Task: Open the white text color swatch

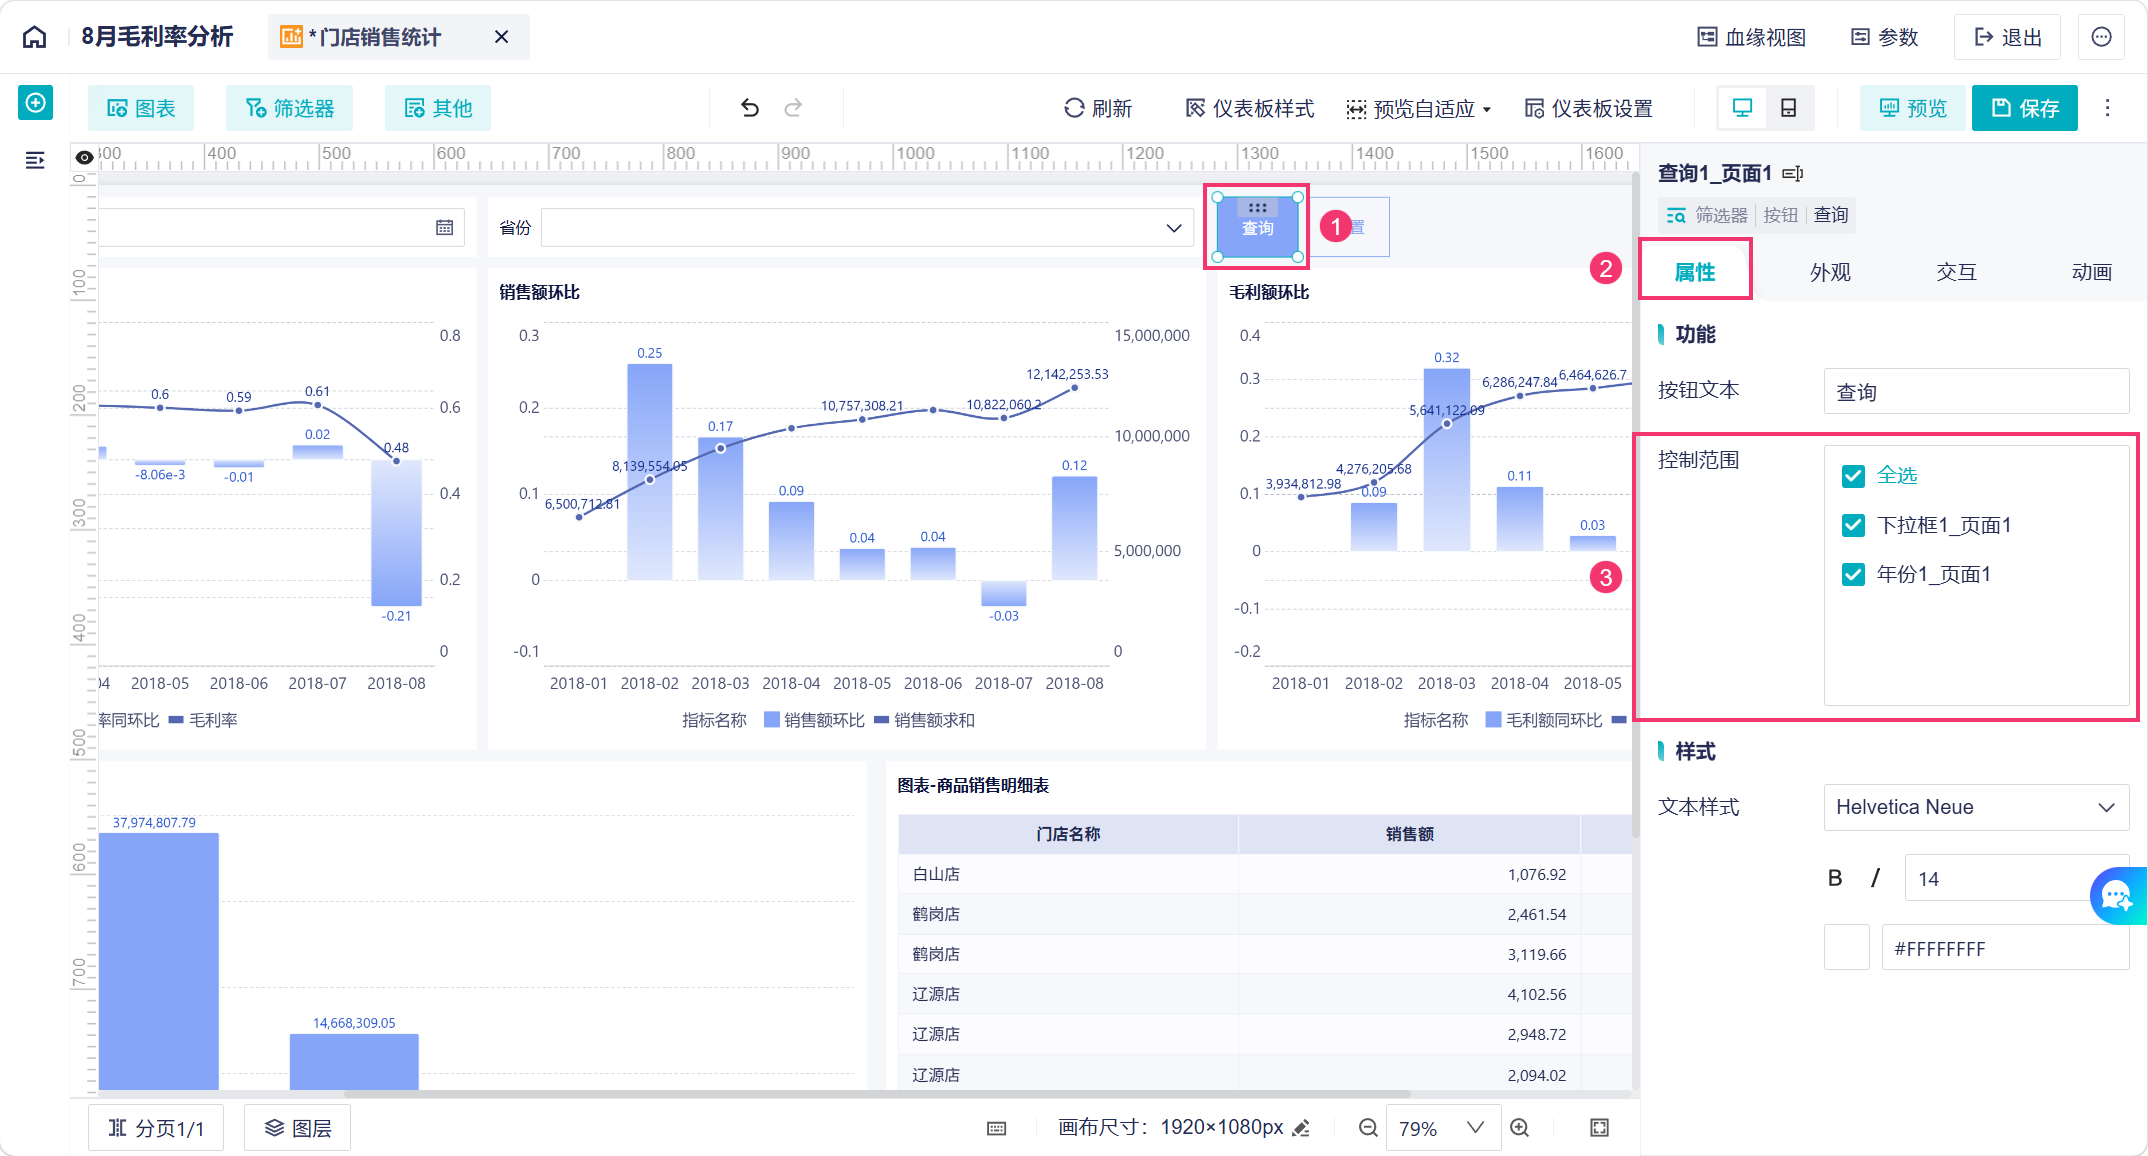Action: coord(1847,947)
